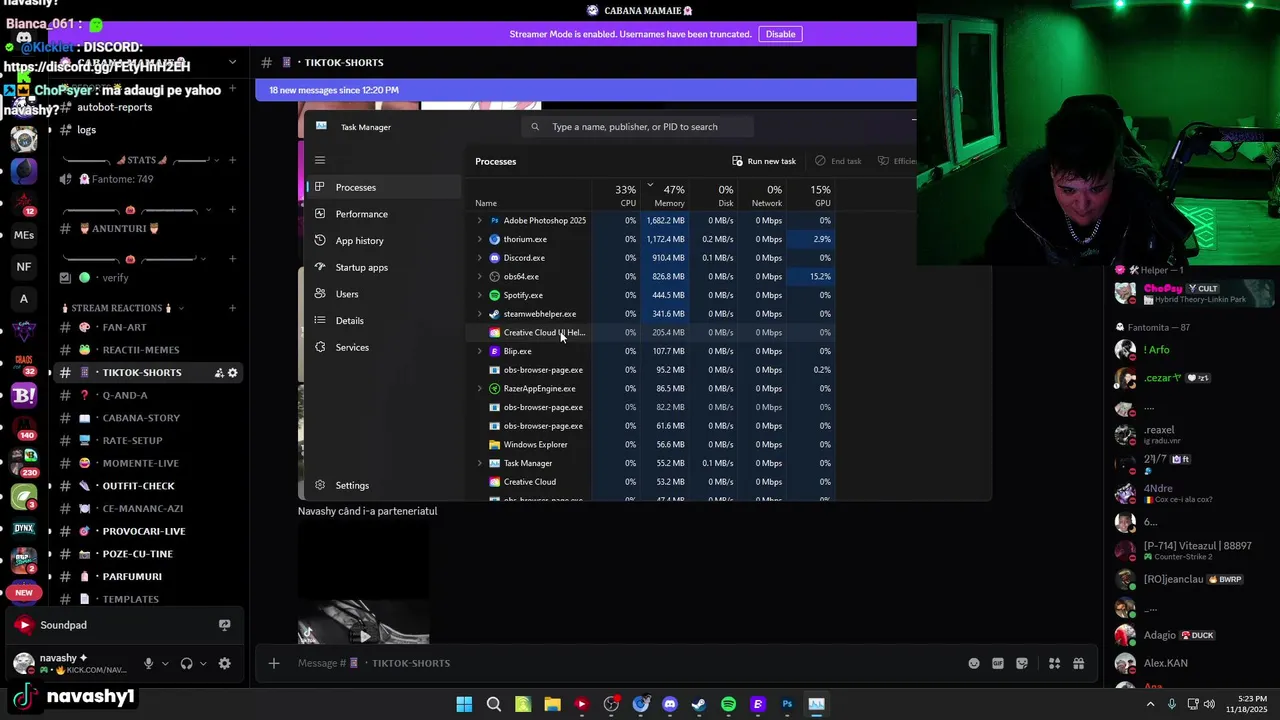This screenshot has height=720, width=1280.
Task: Play the TikTok video thumbnail in chat
Action: point(365,636)
